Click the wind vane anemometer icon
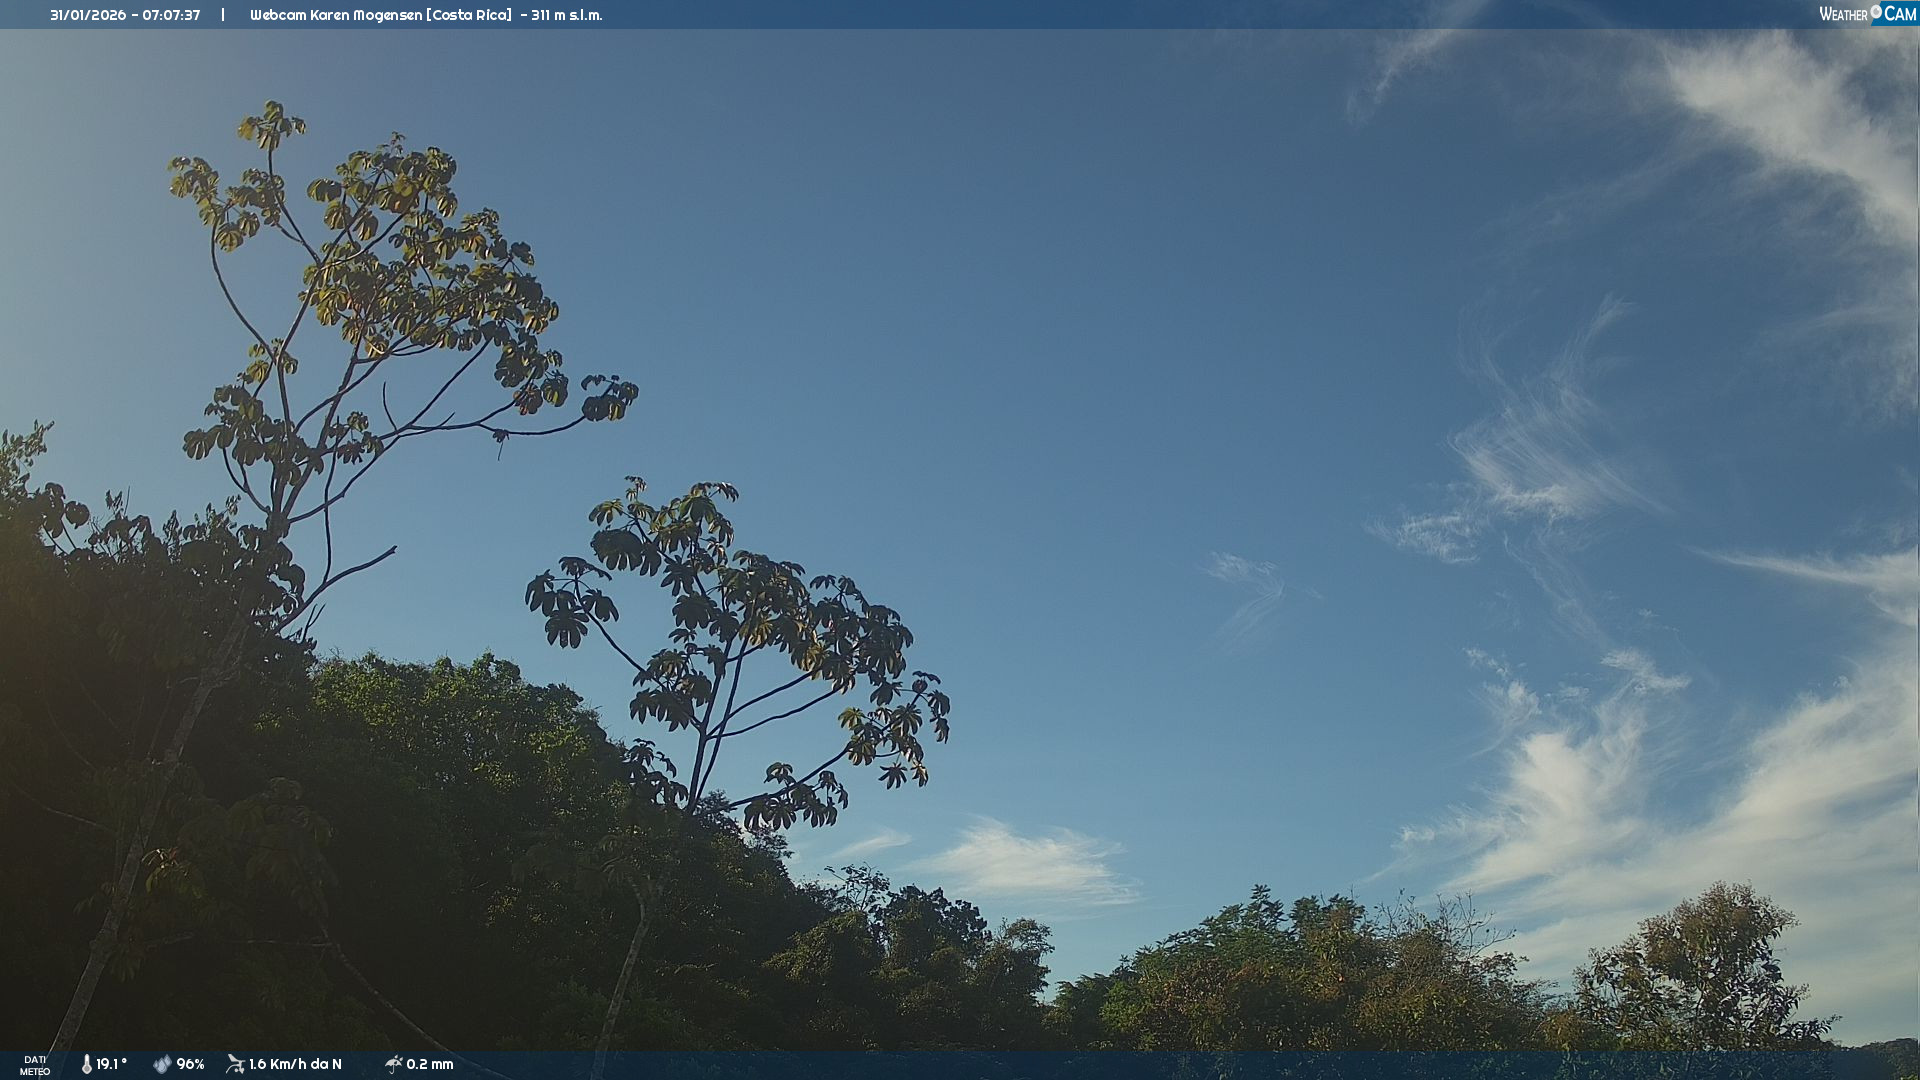 tap(235, 1064)
